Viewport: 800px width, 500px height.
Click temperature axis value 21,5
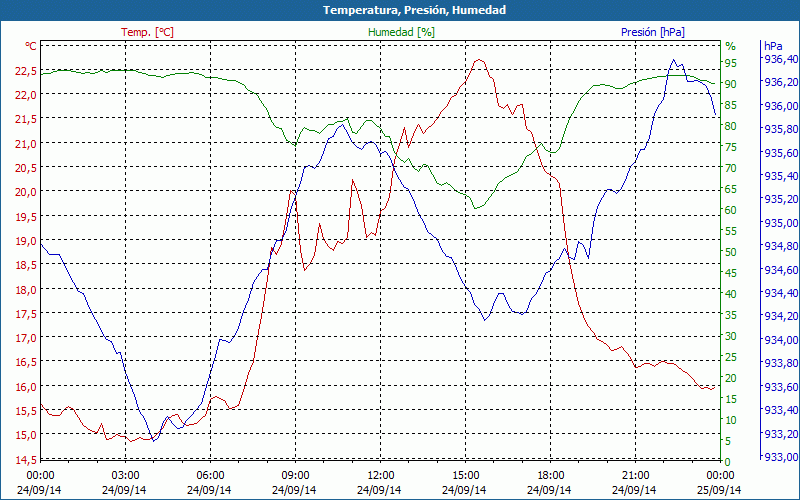tap(26, 119)
